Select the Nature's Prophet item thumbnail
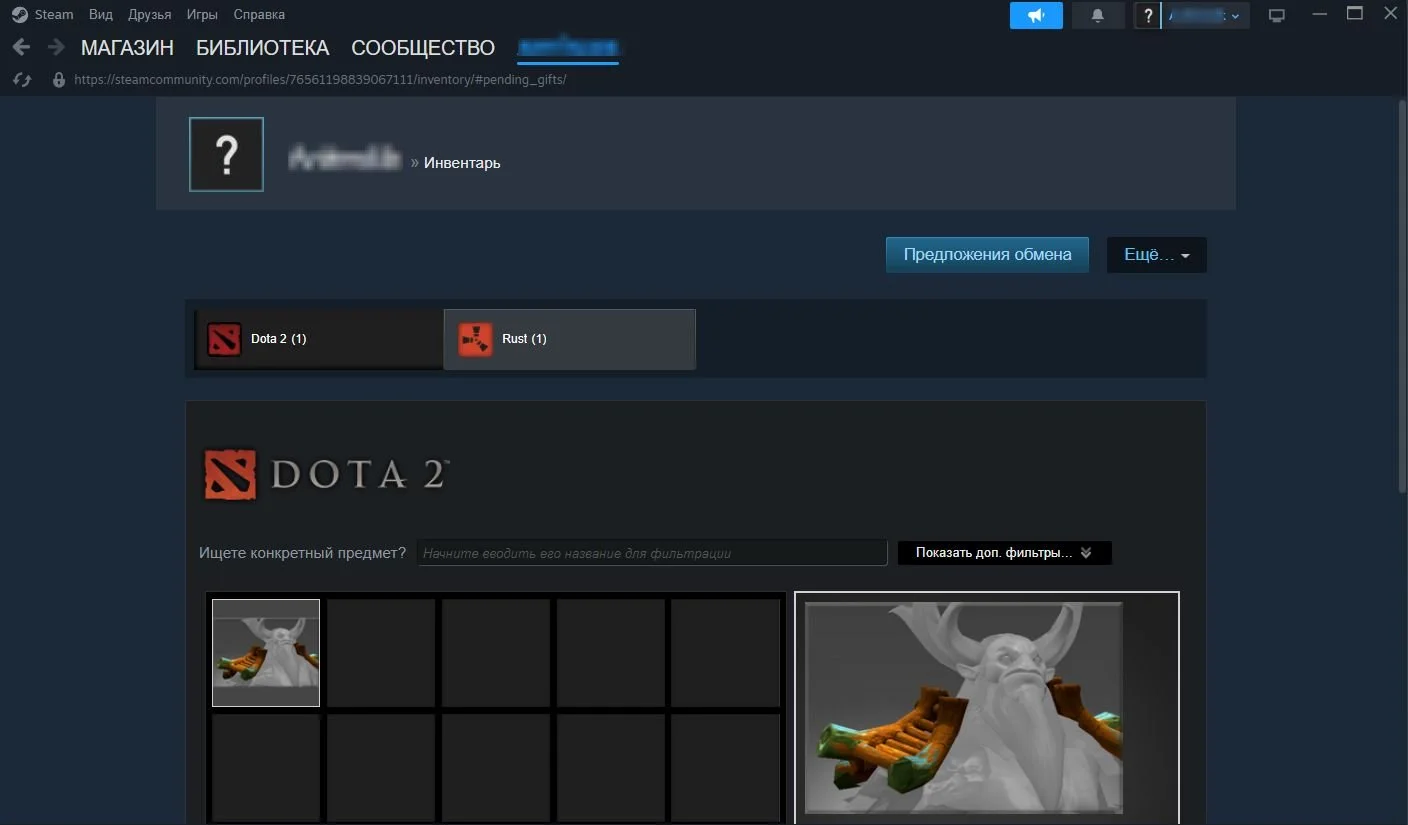The image size is (1408, 825). (x=266, y=653)
